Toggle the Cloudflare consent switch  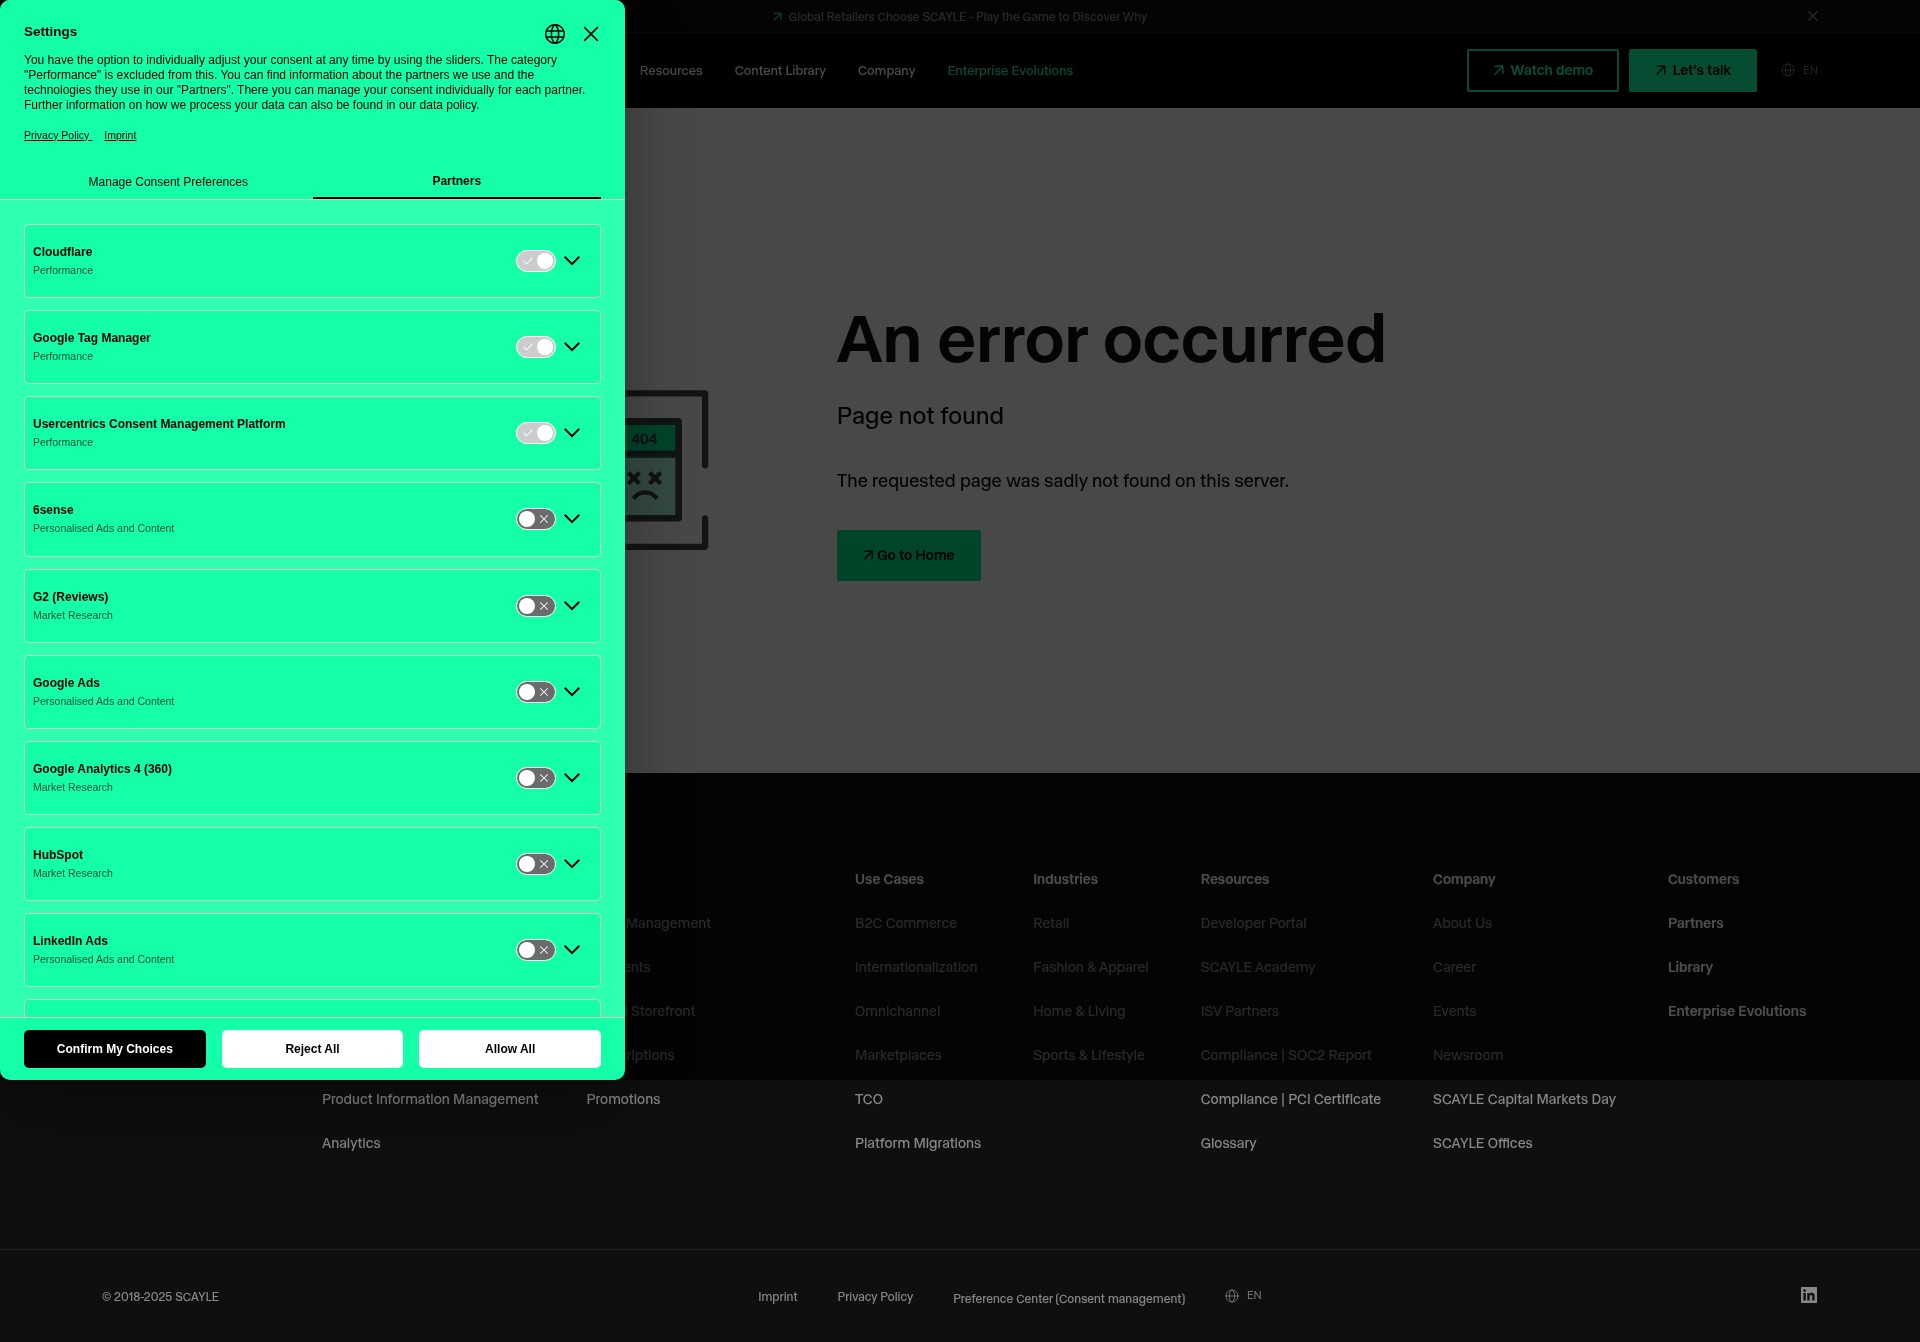tap(536, 261)
